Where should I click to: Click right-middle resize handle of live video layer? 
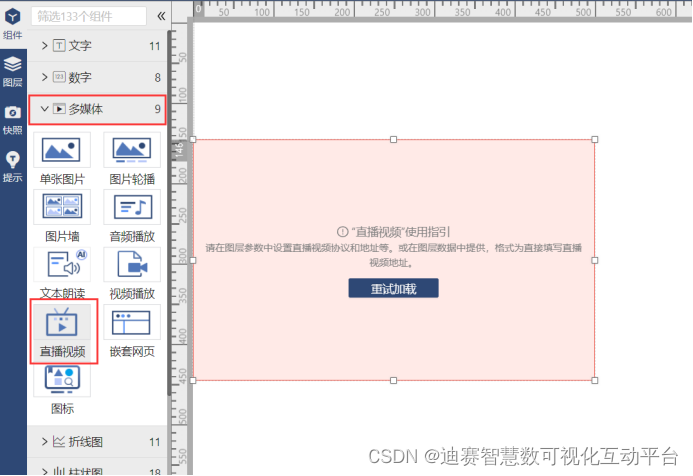pyautogui.click(x=595, y=260)
